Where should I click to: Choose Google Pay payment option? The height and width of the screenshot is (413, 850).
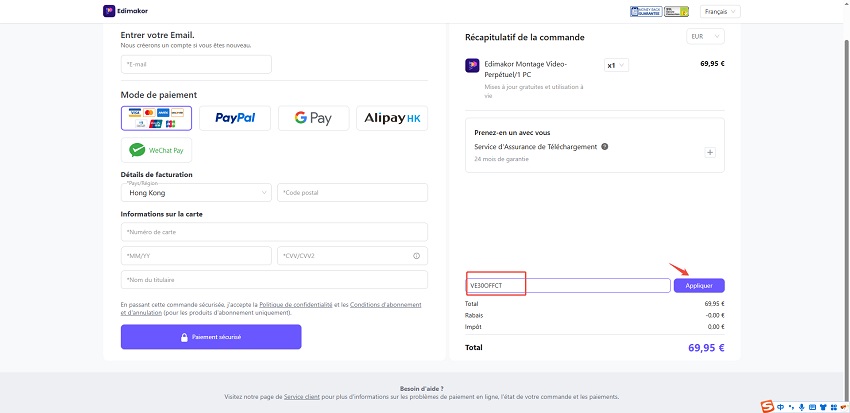(x=313, y=118)
